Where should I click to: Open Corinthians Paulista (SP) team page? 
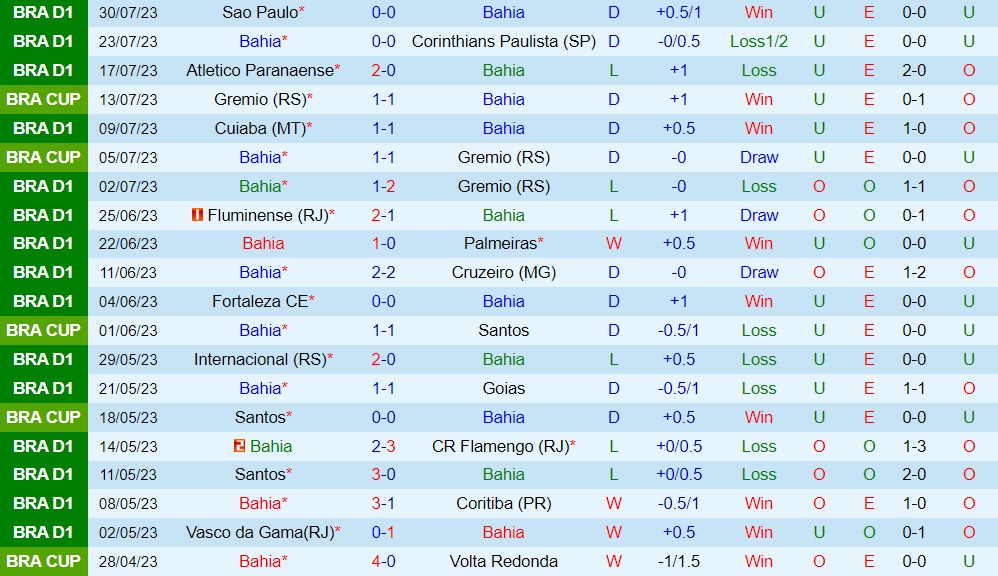503,41
